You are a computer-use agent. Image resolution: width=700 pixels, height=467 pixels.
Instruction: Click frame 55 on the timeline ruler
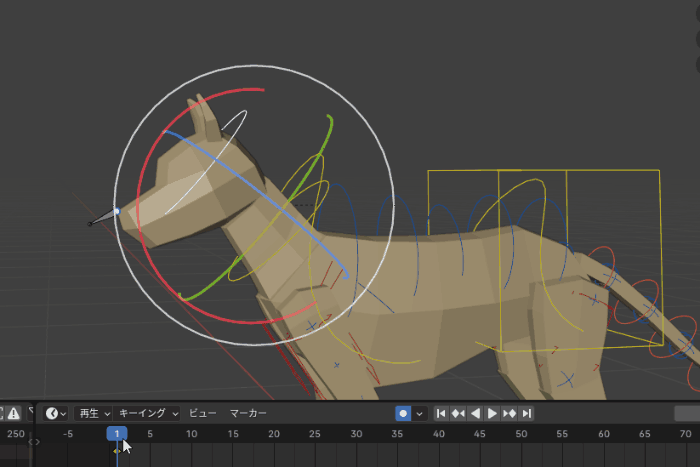[x=562, y=434]
